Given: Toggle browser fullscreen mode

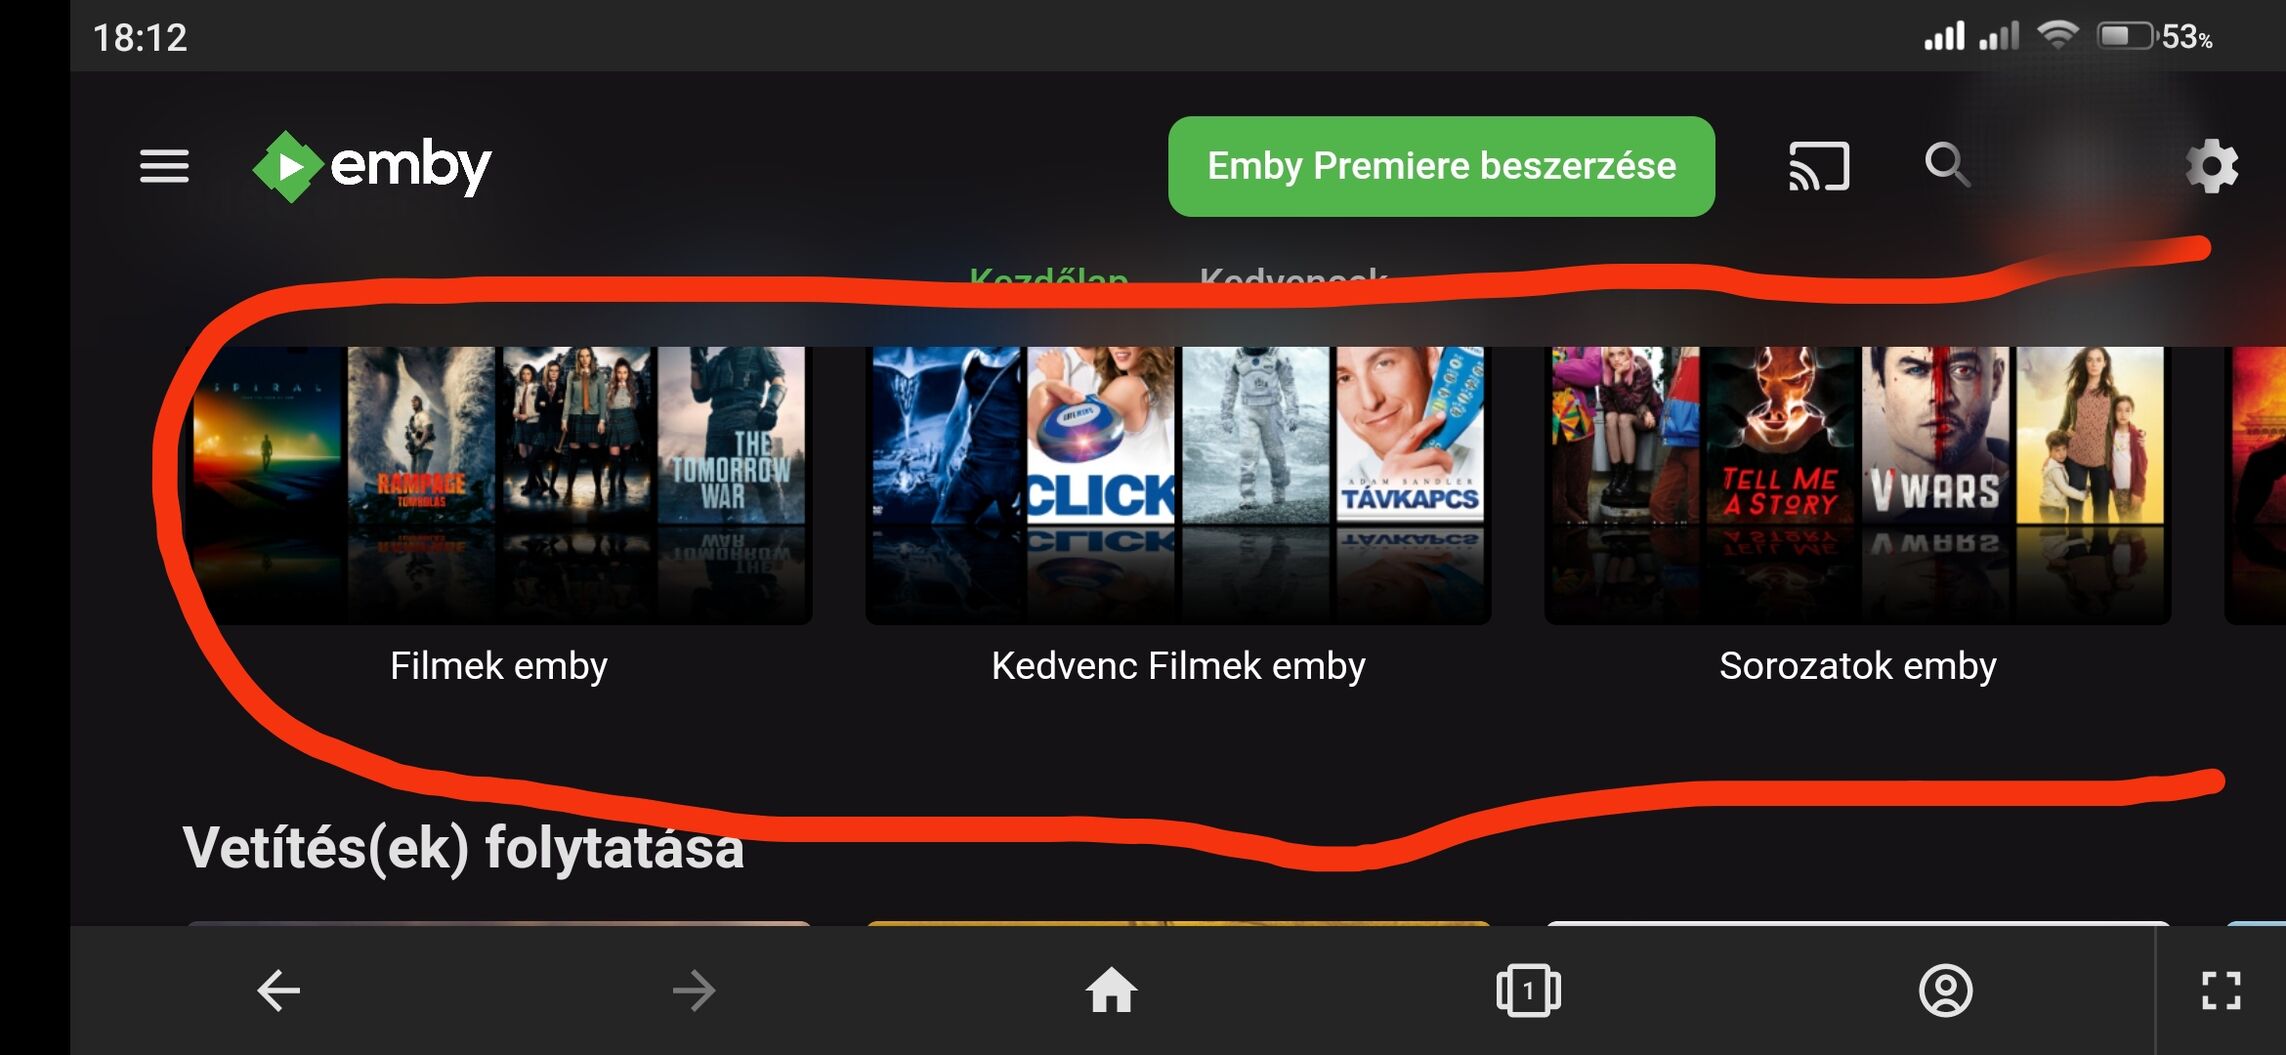Looking at the screenshot, I should click(2221, 991).
